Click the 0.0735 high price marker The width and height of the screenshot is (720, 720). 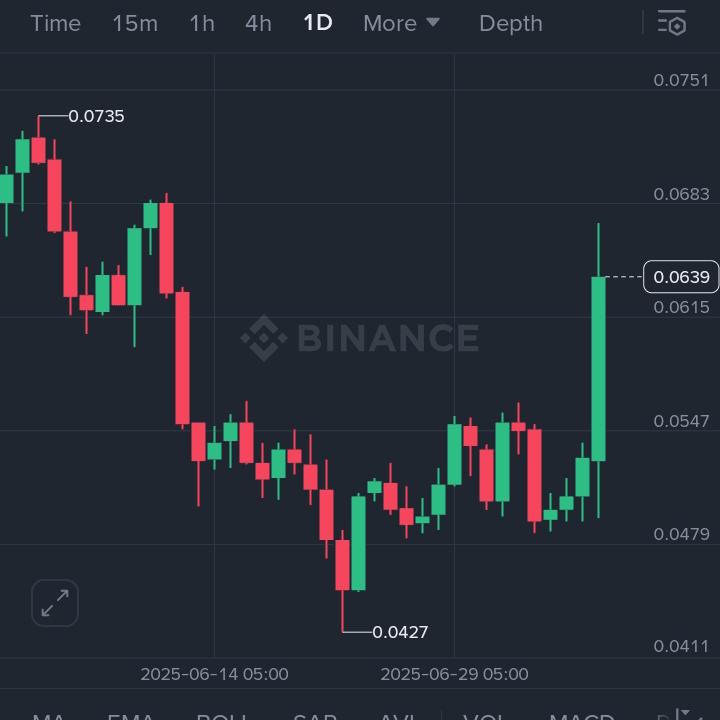[x=96, y=116]
